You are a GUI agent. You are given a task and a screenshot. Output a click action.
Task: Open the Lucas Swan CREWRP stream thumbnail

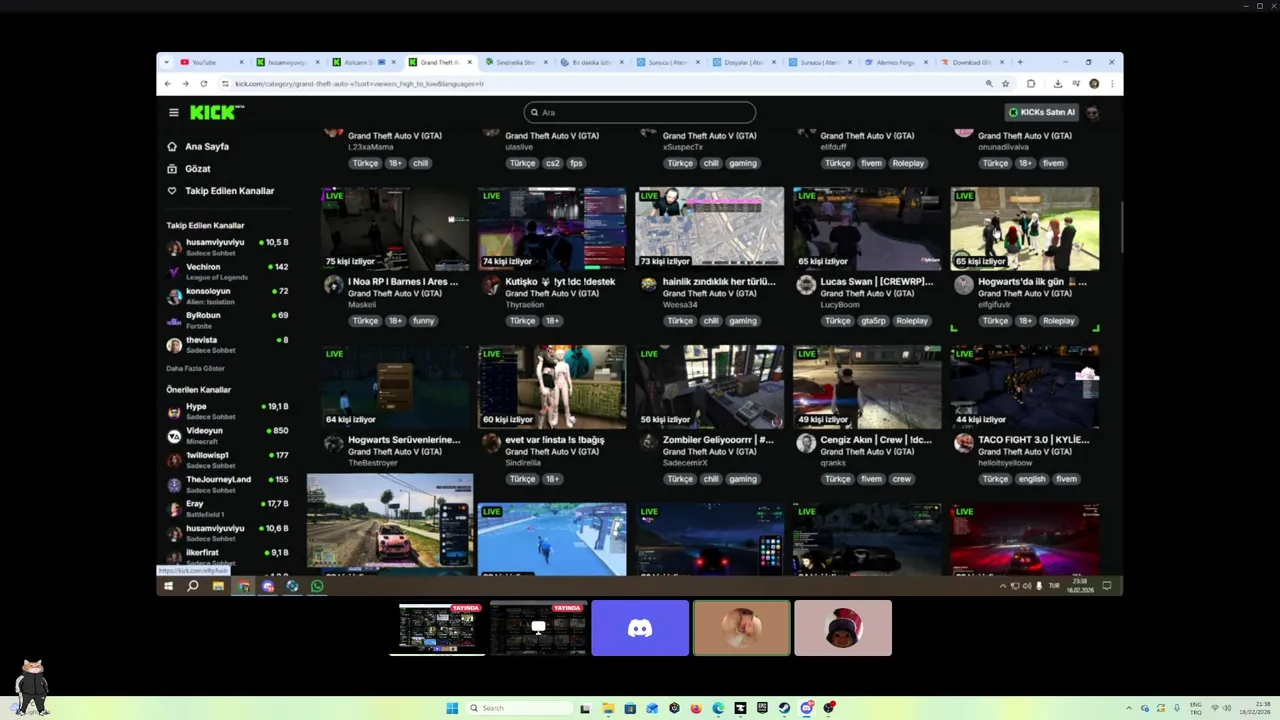(x=867, y=228)
